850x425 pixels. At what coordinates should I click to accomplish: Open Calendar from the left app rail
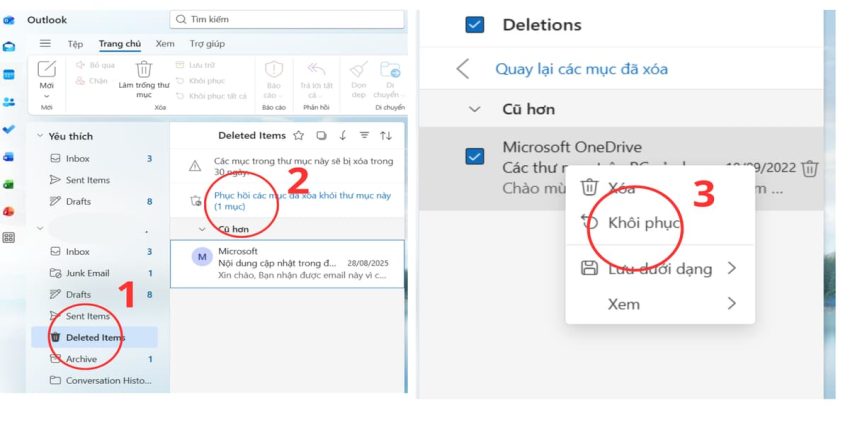(9, 74)
